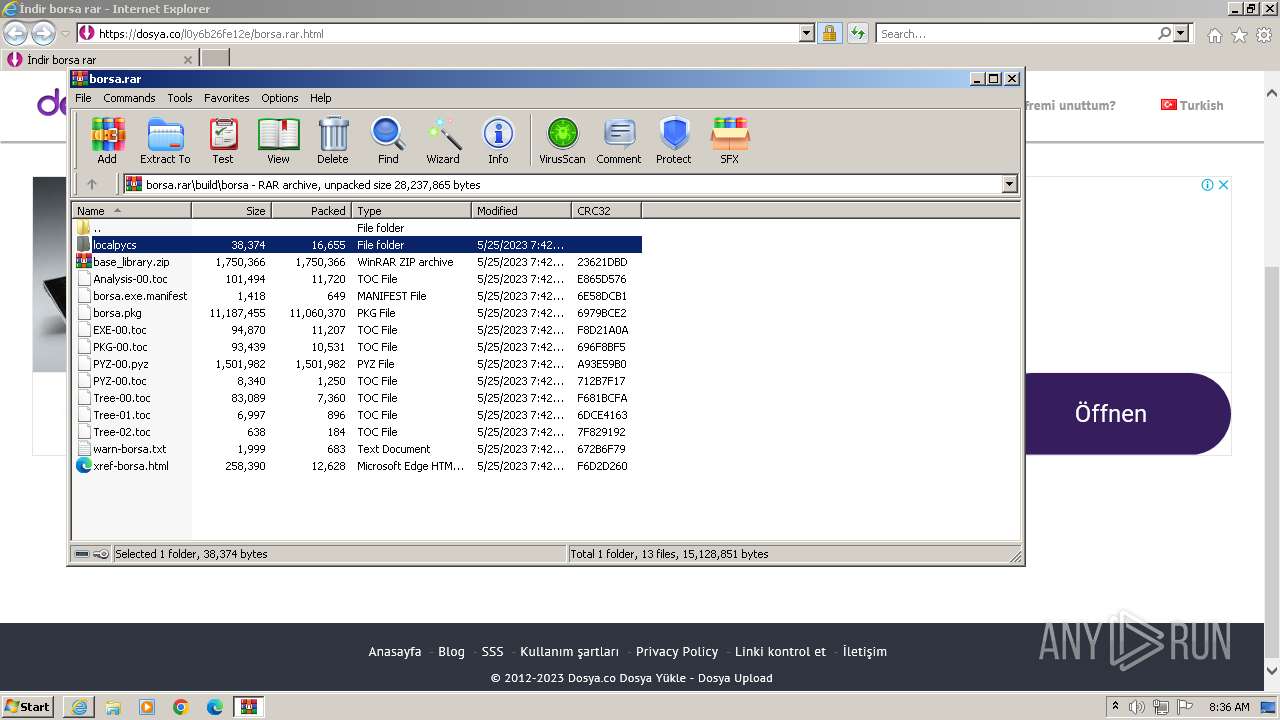1280x720 pixels.
Task: Sort the list by Name column
Action: [x=131, y=211]
